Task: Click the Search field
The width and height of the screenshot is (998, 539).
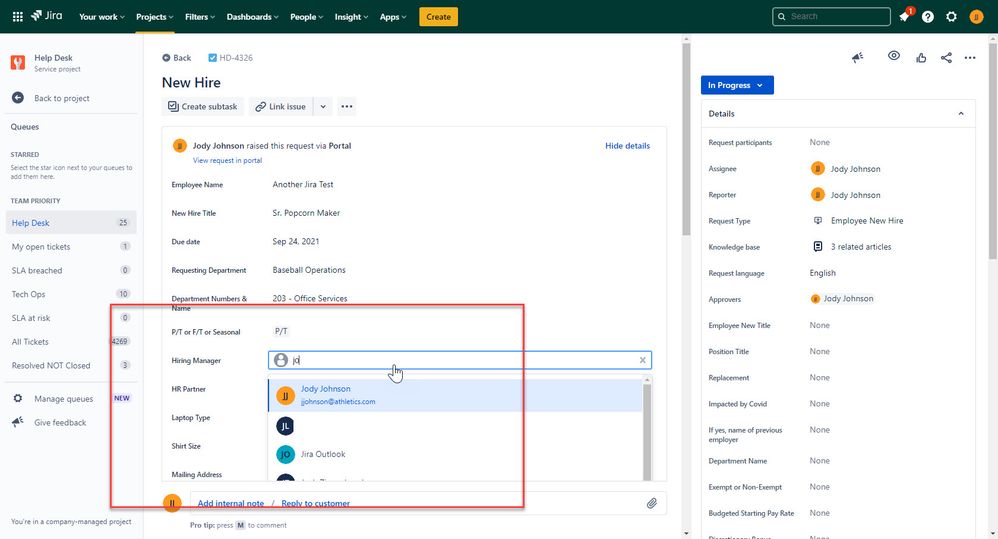Action: (x=831, y=17)
